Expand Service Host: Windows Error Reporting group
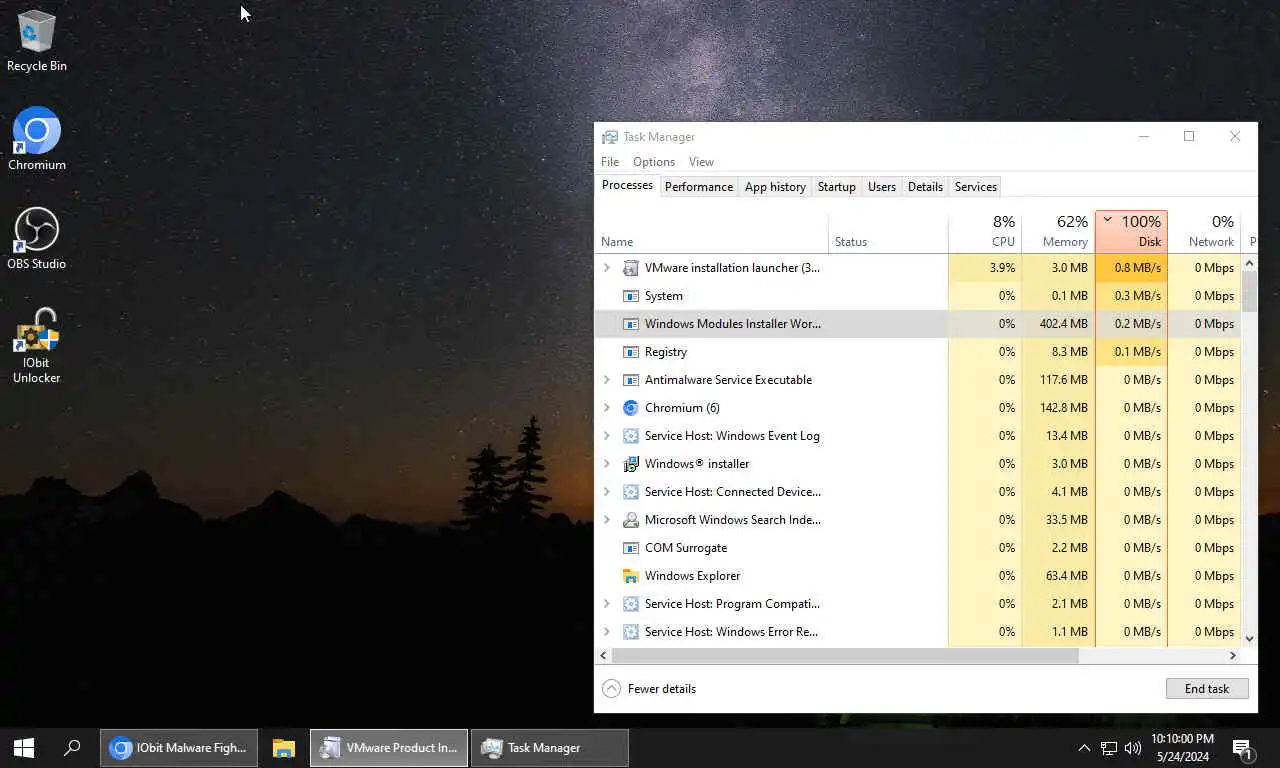 coord(606,632)
